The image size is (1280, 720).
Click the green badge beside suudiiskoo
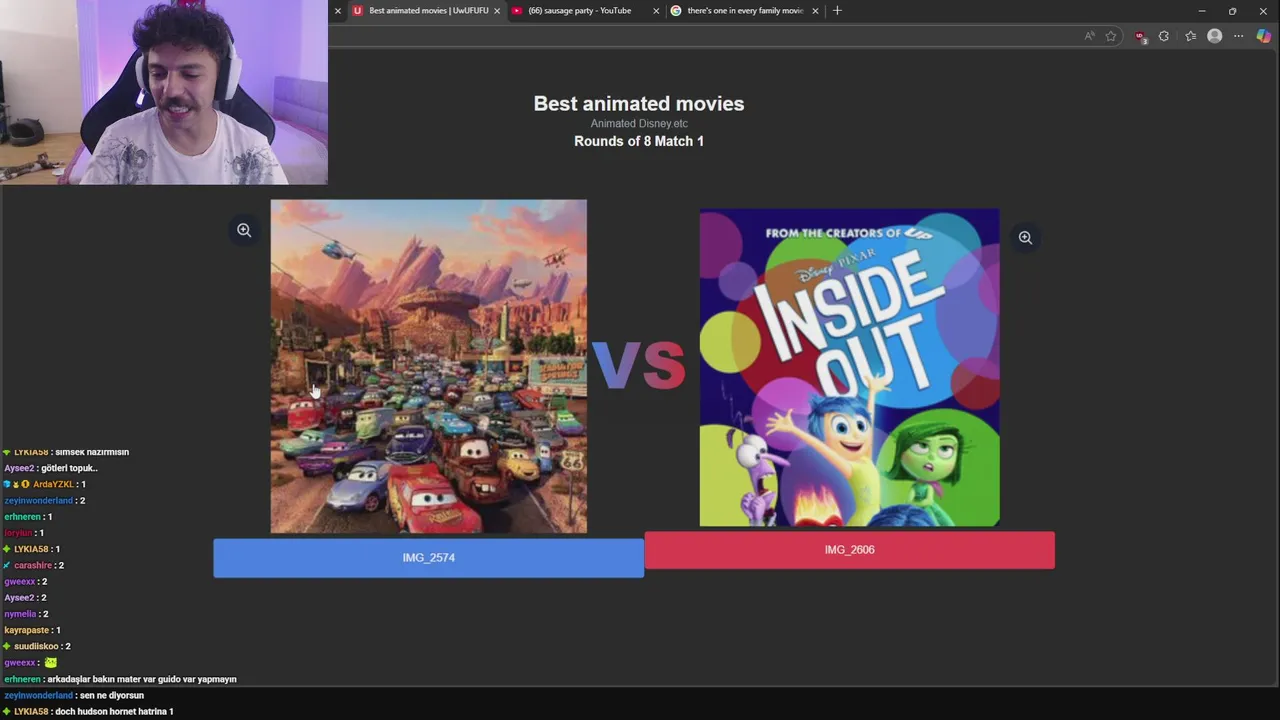[7, 646]
